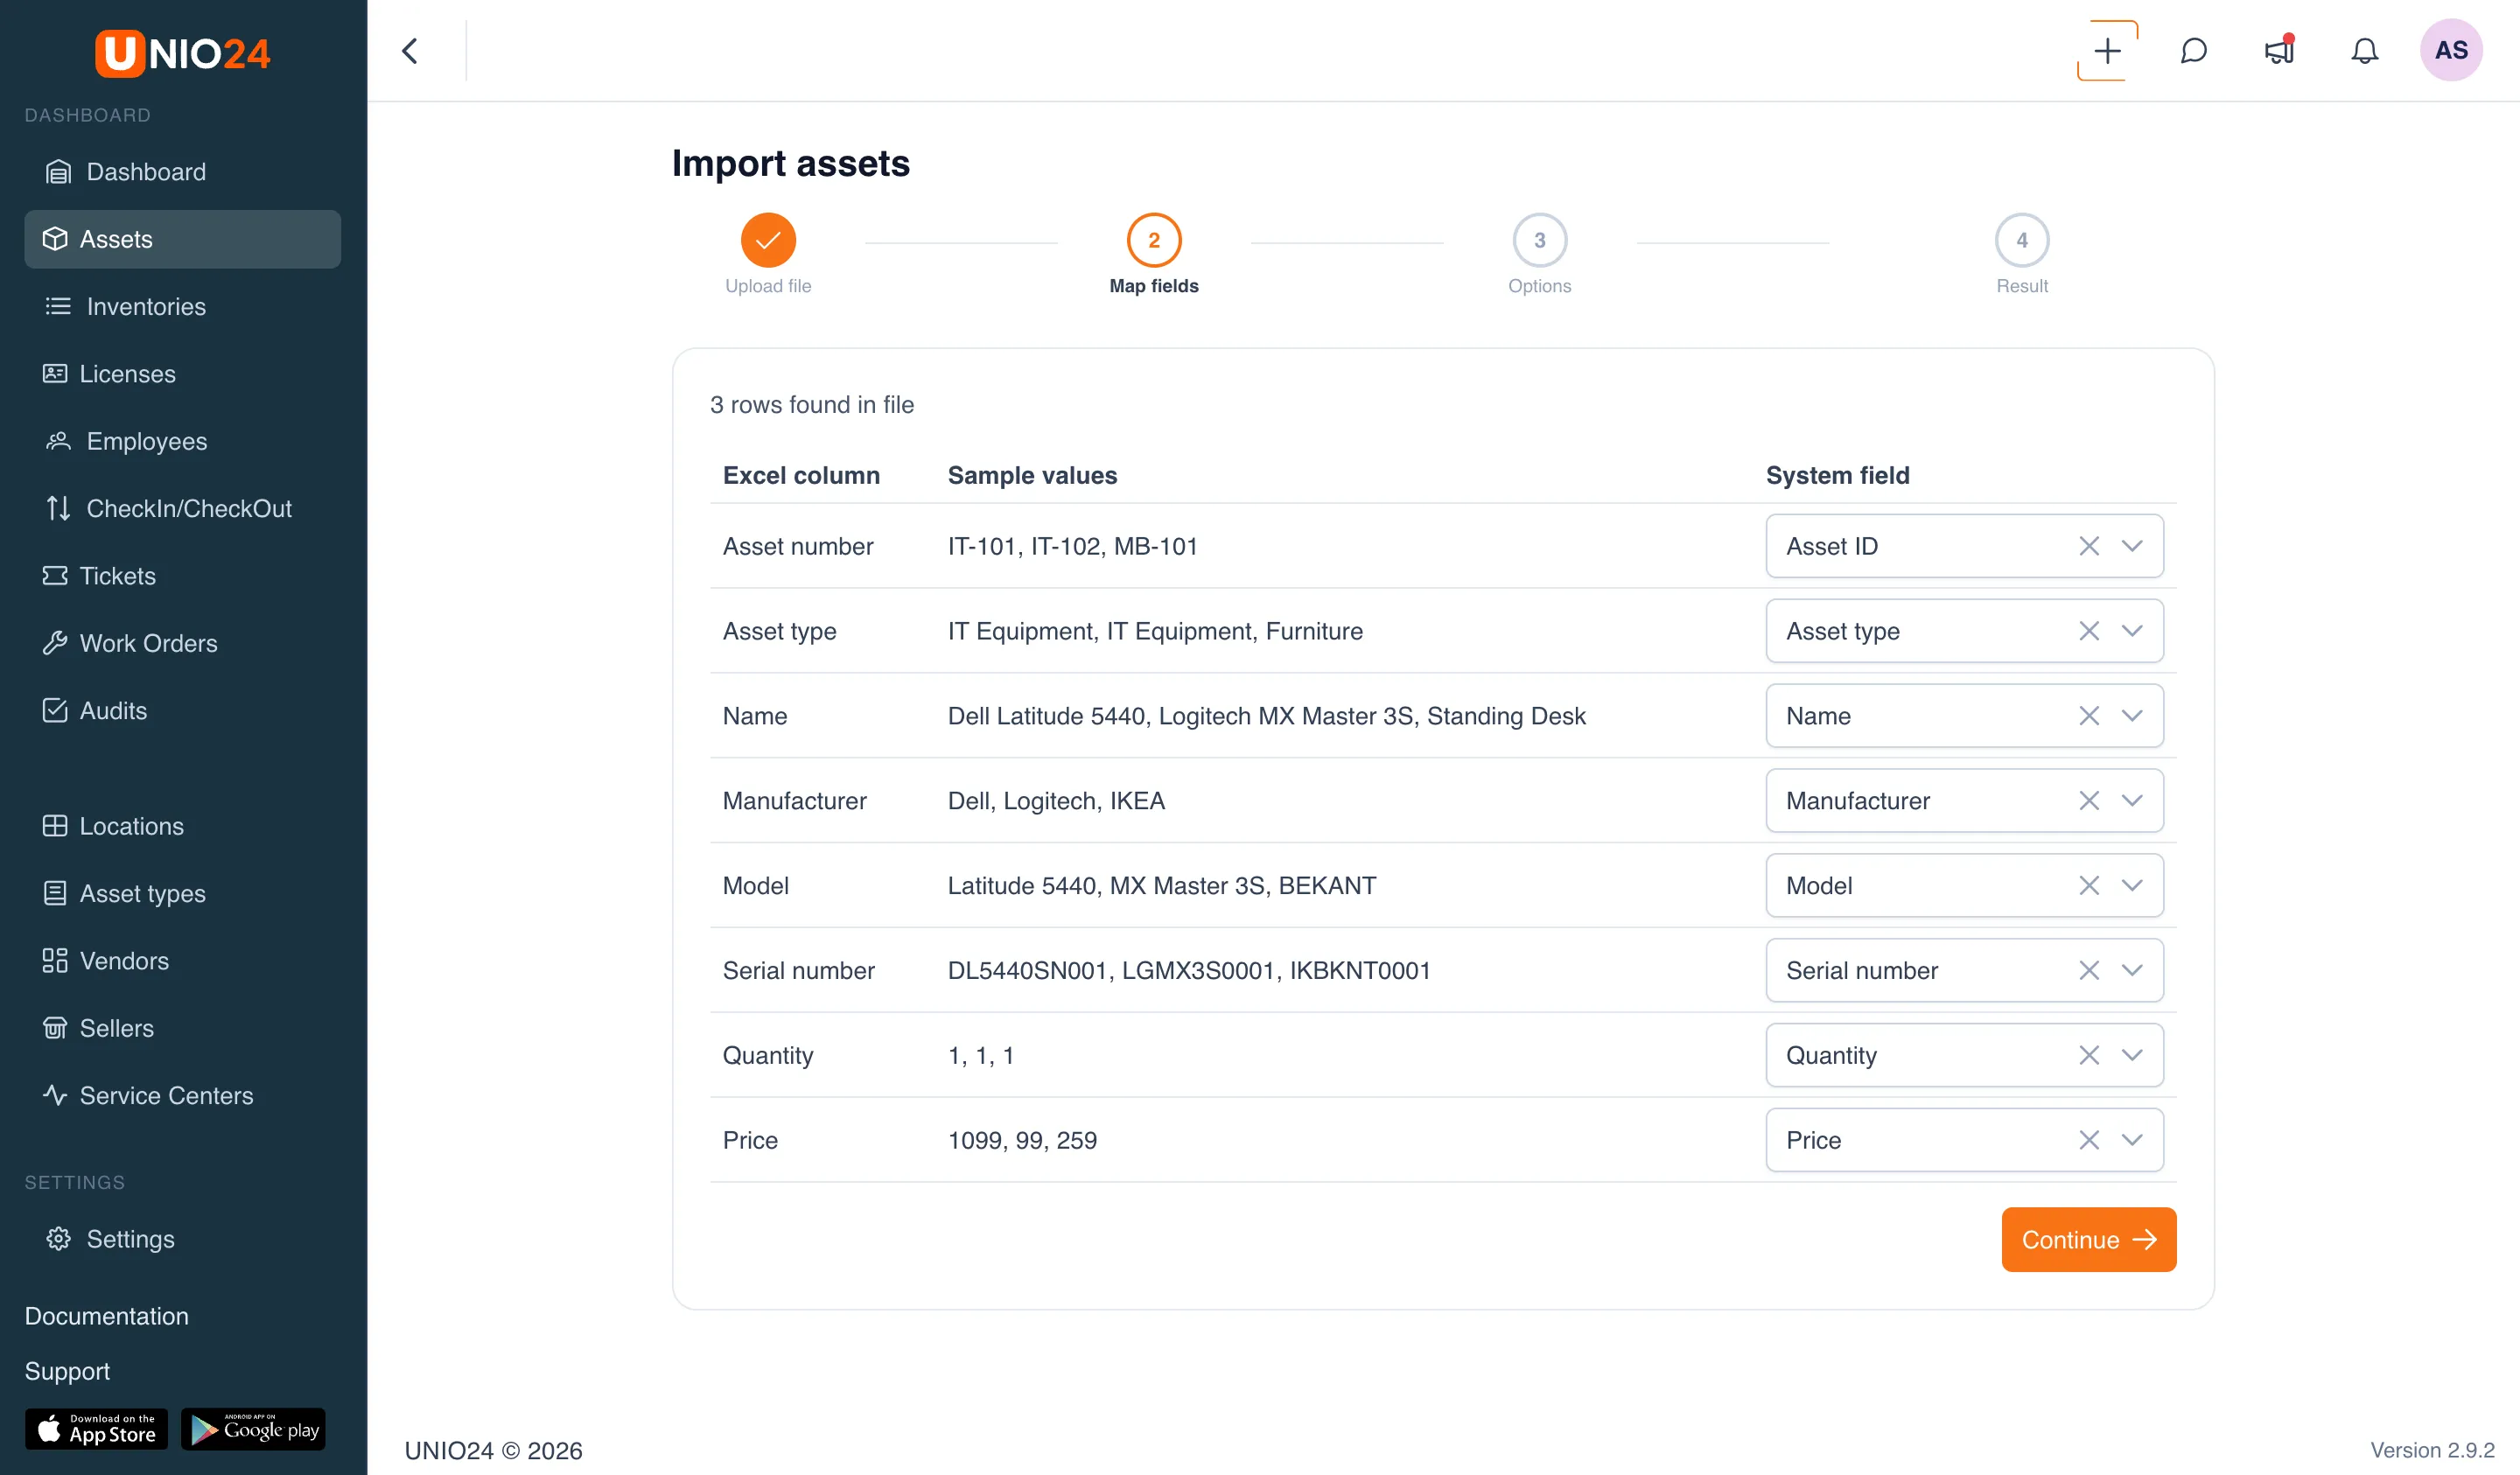Open the AS user avatar menu

click(2451, 50)
